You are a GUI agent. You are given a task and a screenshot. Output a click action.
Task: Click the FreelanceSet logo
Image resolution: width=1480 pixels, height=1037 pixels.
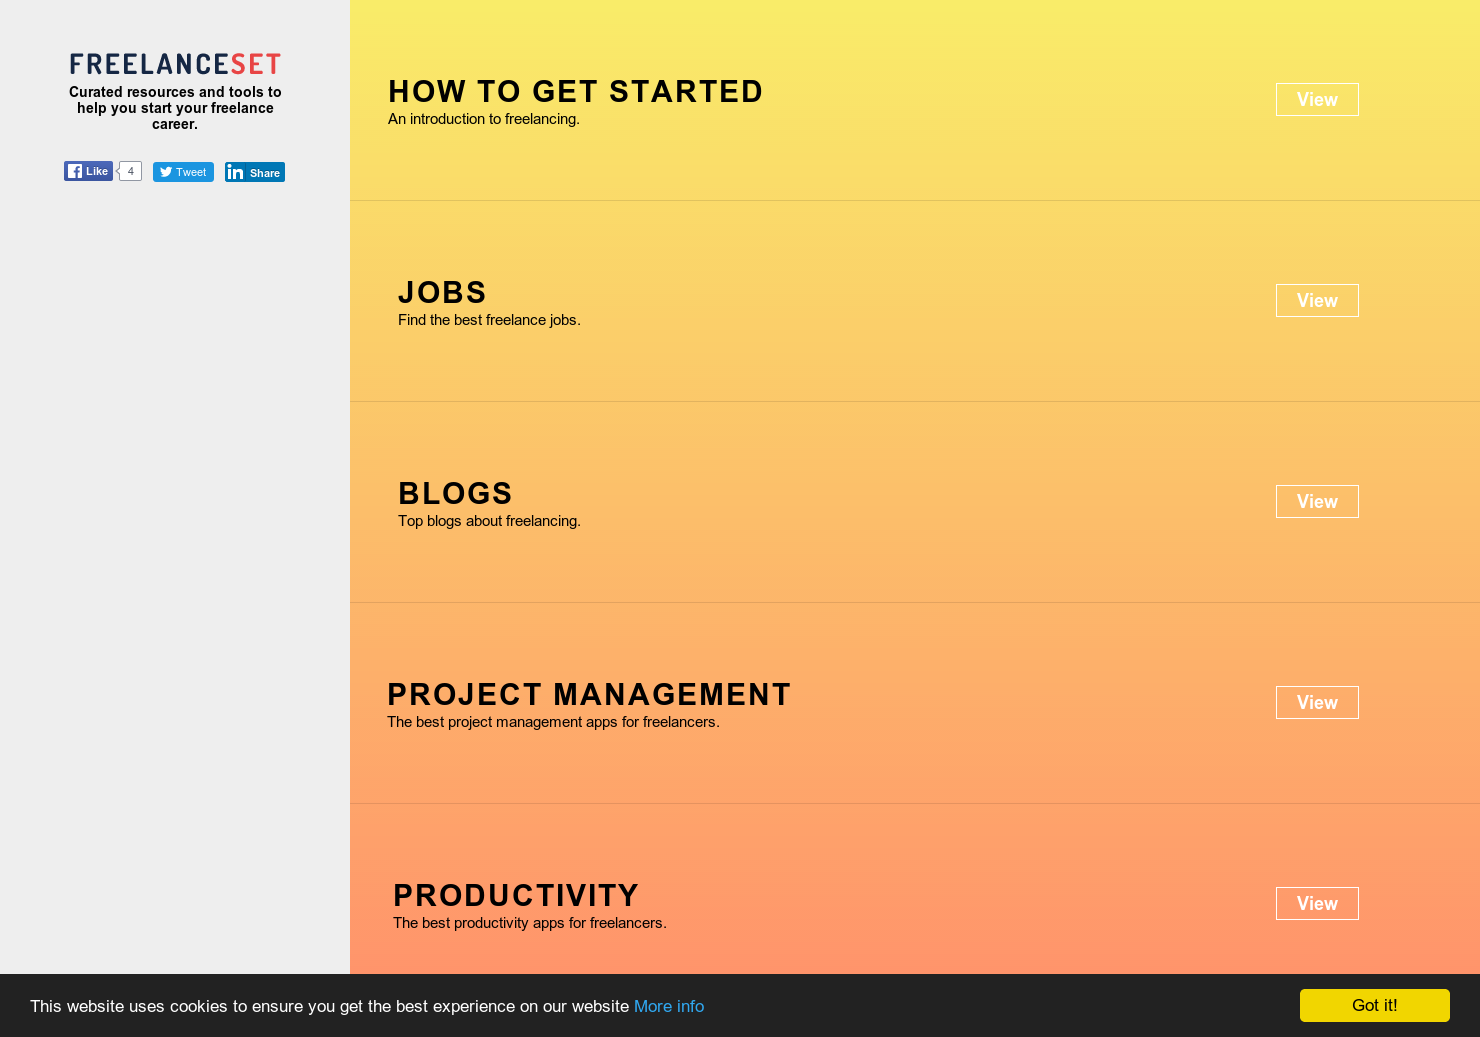(174, 63)
